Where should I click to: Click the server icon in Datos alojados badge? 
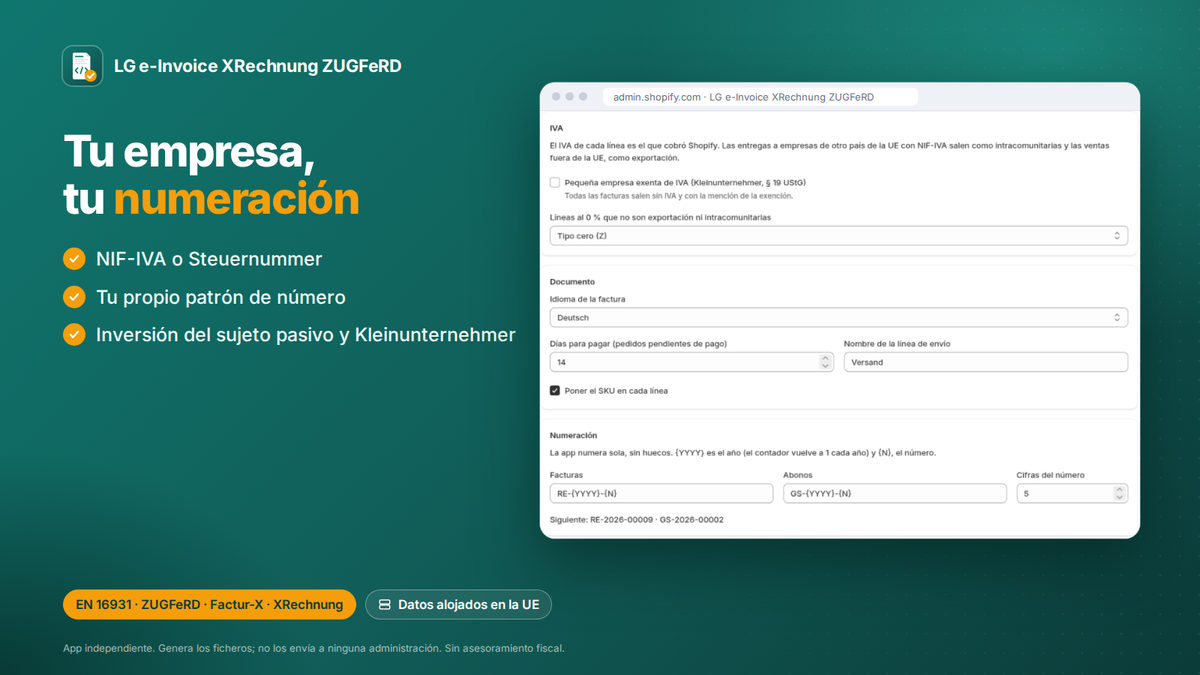[384, 605]
